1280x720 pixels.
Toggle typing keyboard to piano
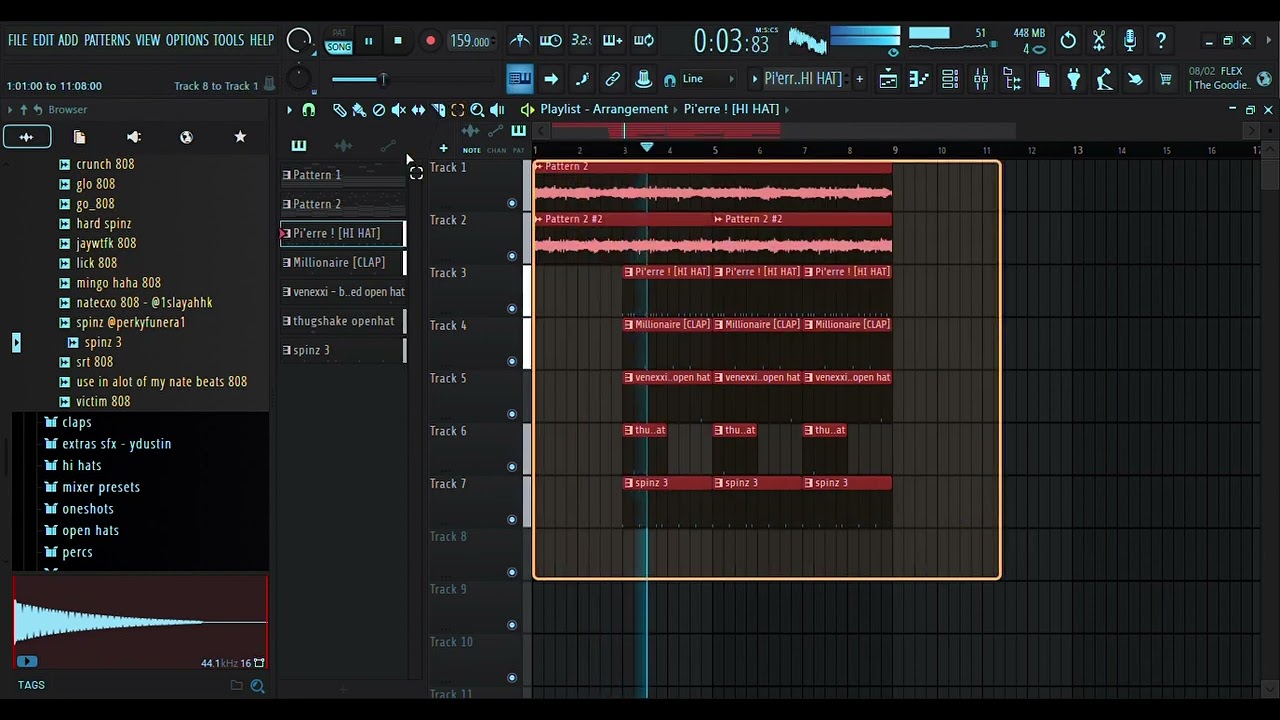[520, 79]
